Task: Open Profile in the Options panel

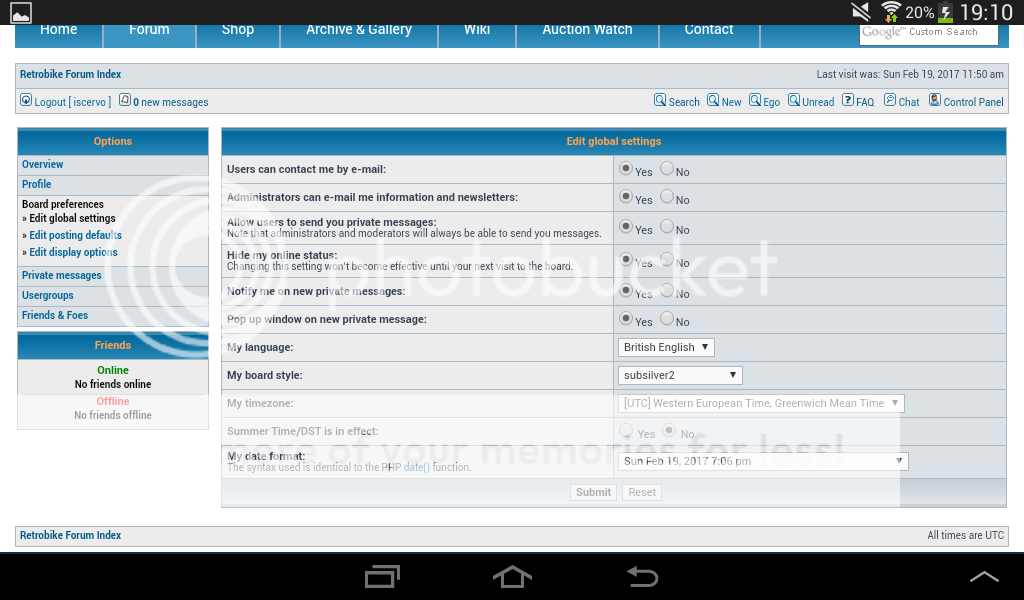Action: pyautogui.click(x=37, y=184)
